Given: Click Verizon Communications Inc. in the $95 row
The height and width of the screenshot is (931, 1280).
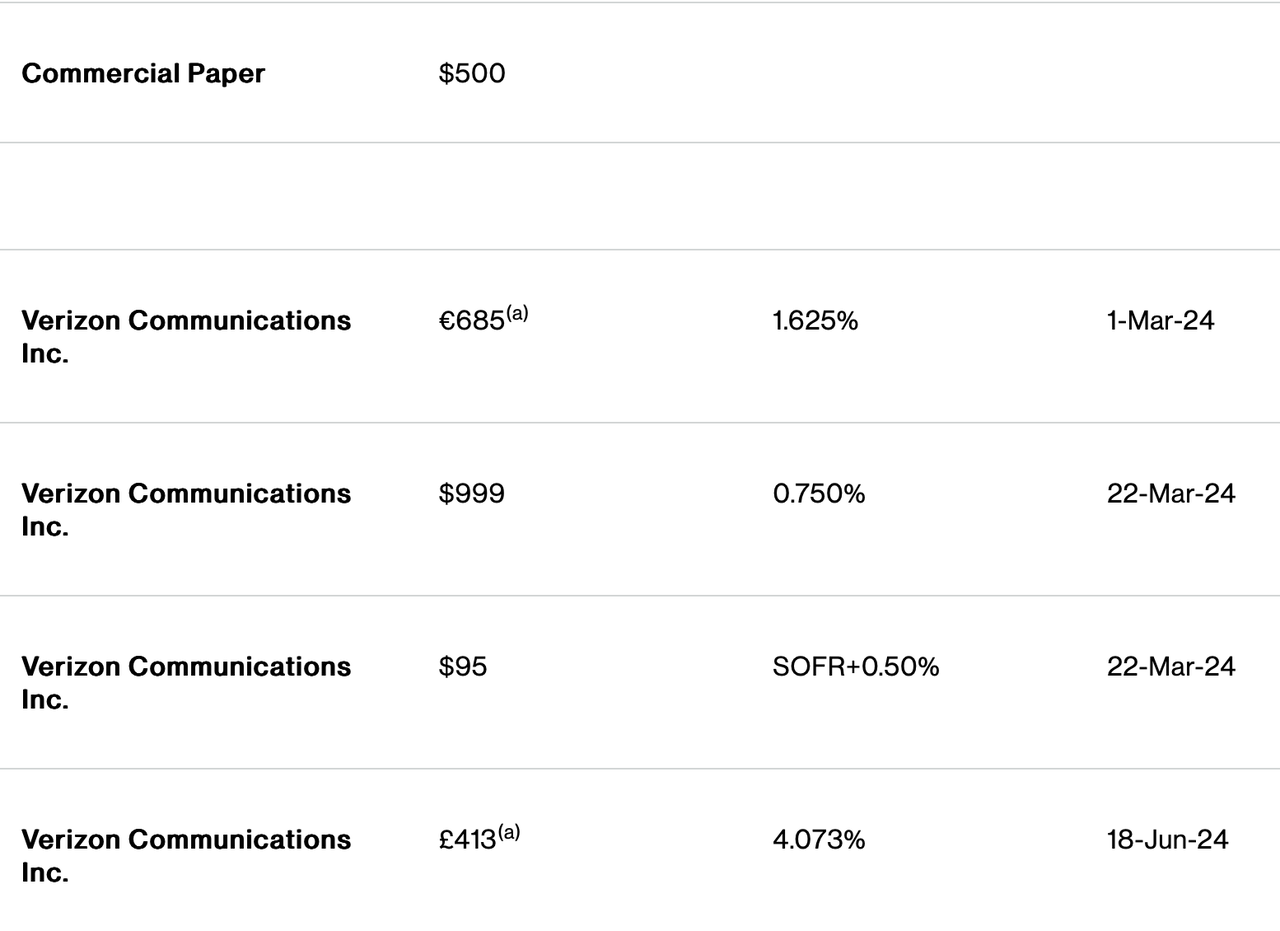Looking at the screenshot, I should pyautogui.click(x=186, y=683).
